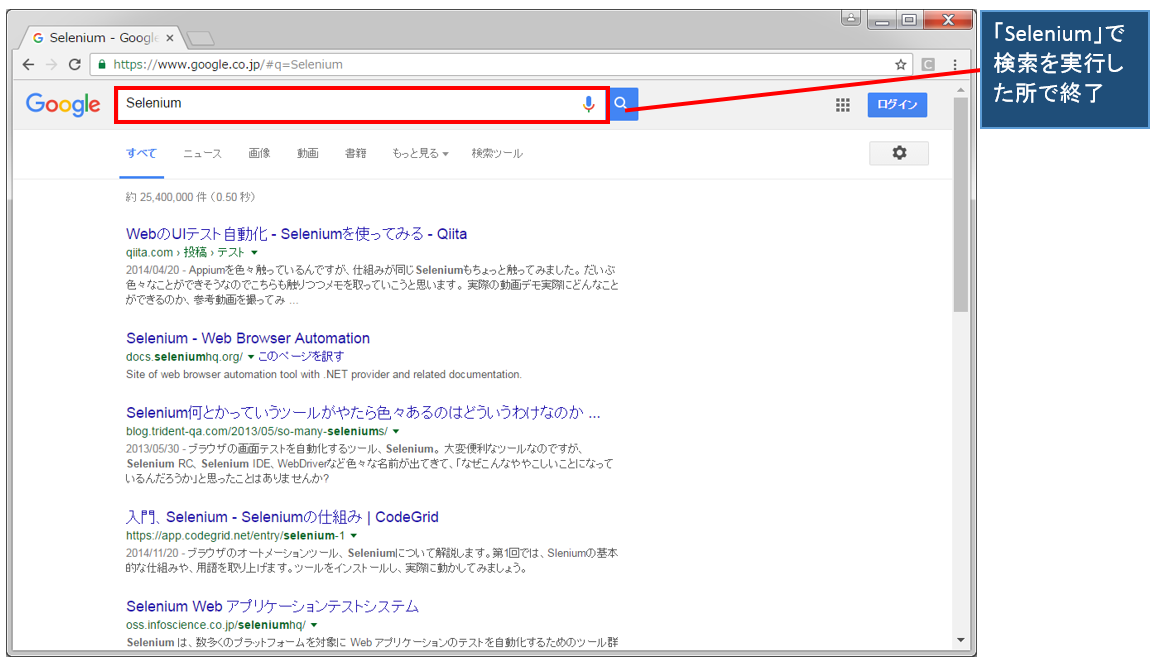The width and height of the screenshot is (1163, 665).
Task: Open 検索ツール options
Action: pos(497,153)
